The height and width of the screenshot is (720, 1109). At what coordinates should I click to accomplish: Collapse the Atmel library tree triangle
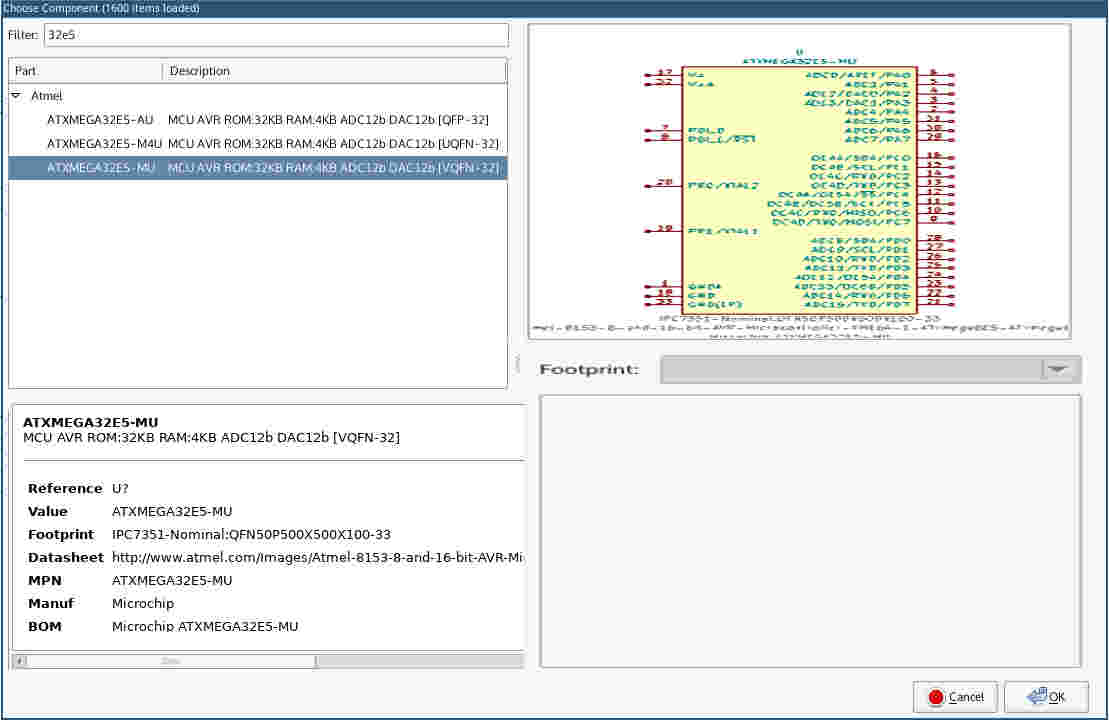point(17,97)
